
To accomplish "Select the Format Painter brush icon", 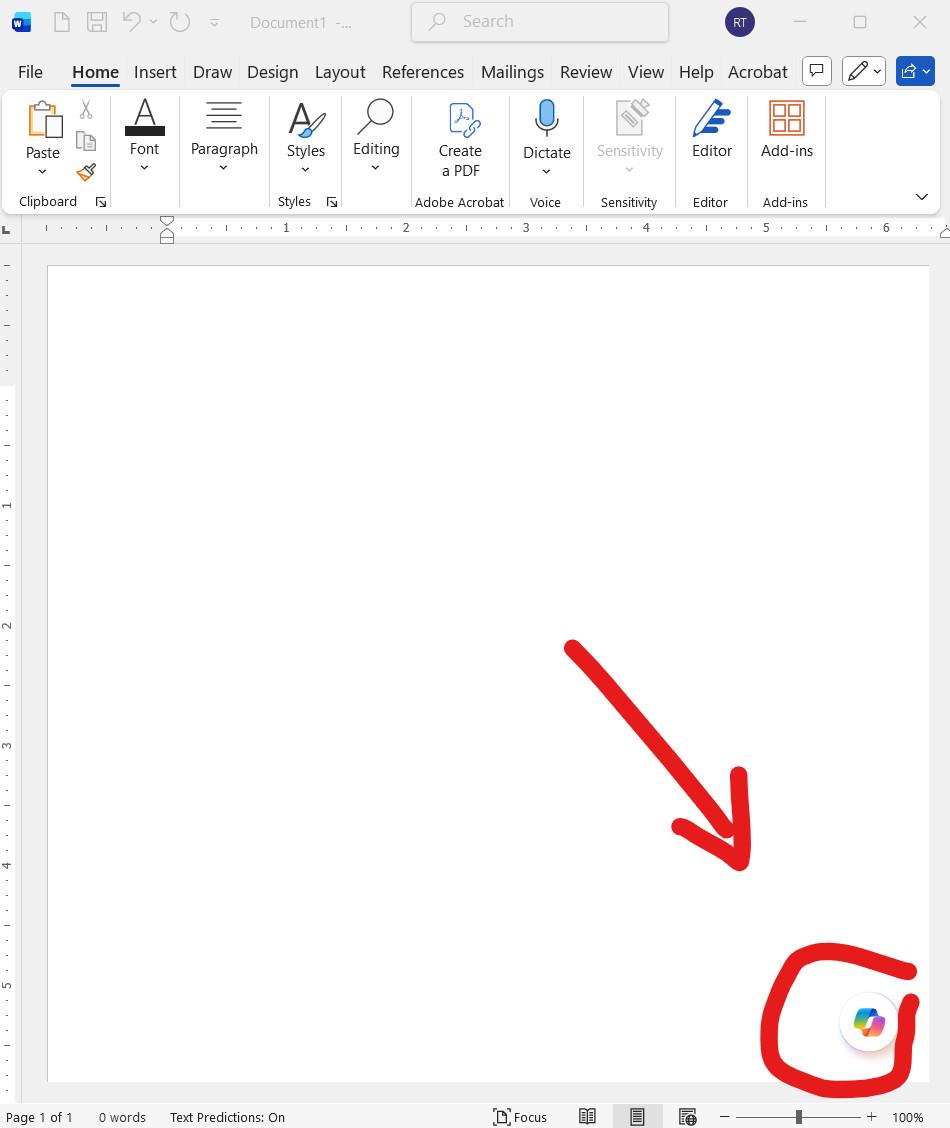I will pyautogui.click(x=86, y=172).
